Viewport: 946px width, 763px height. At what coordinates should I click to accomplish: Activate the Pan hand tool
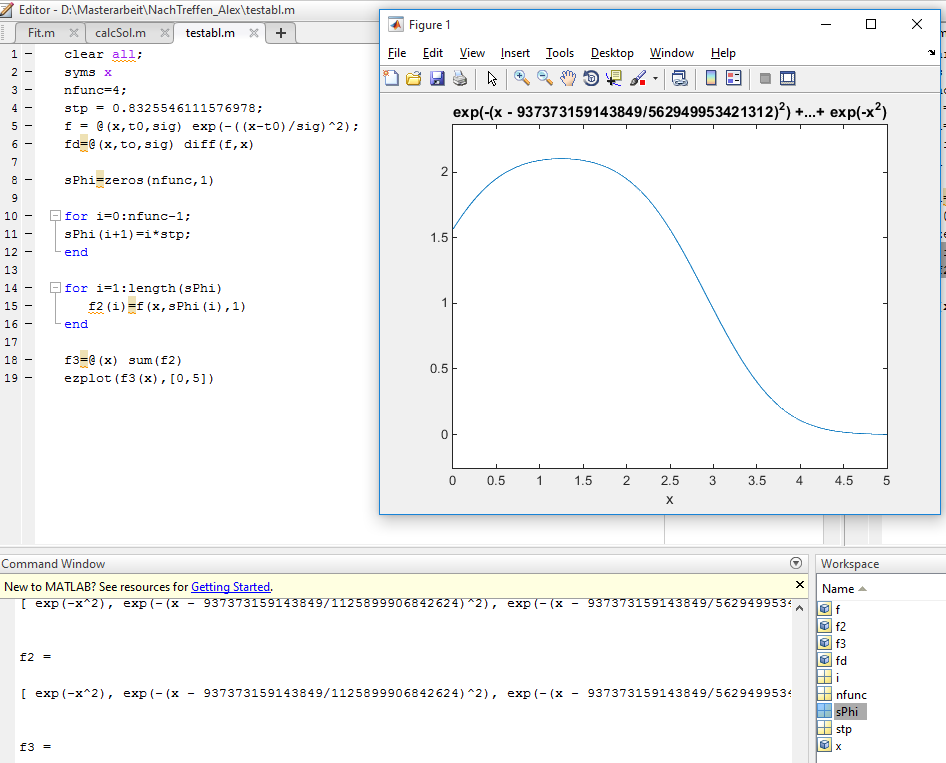[x=568, y=78]
